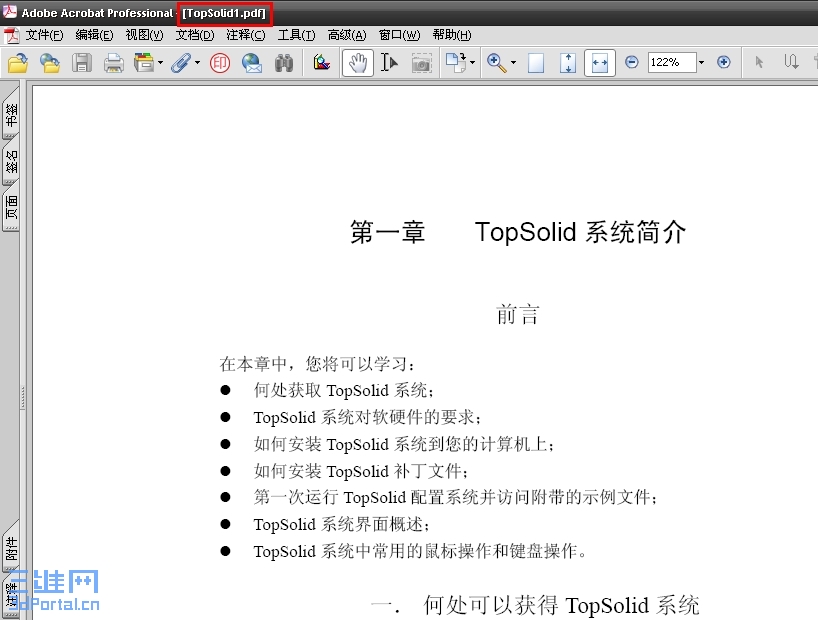Open the 注释(C) menu
Screen dimensions: 818x620
246,35
